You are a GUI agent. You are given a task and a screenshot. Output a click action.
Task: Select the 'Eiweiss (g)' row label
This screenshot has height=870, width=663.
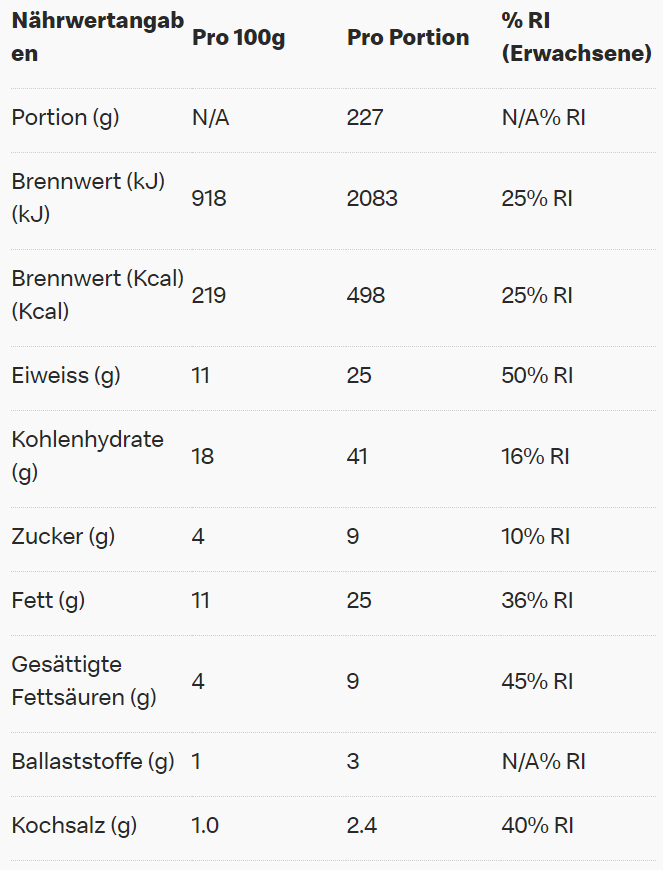66,376
